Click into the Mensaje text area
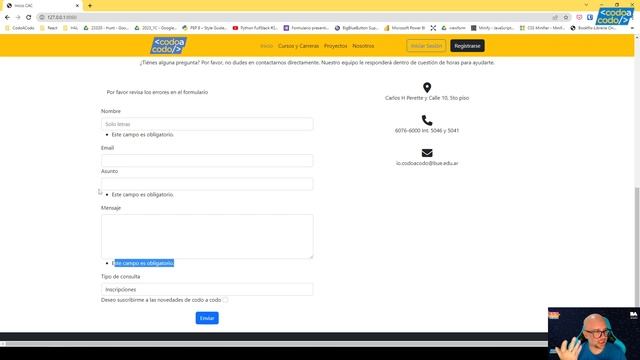The height and width of the screenshot is (360, 640). coord(207,236)
